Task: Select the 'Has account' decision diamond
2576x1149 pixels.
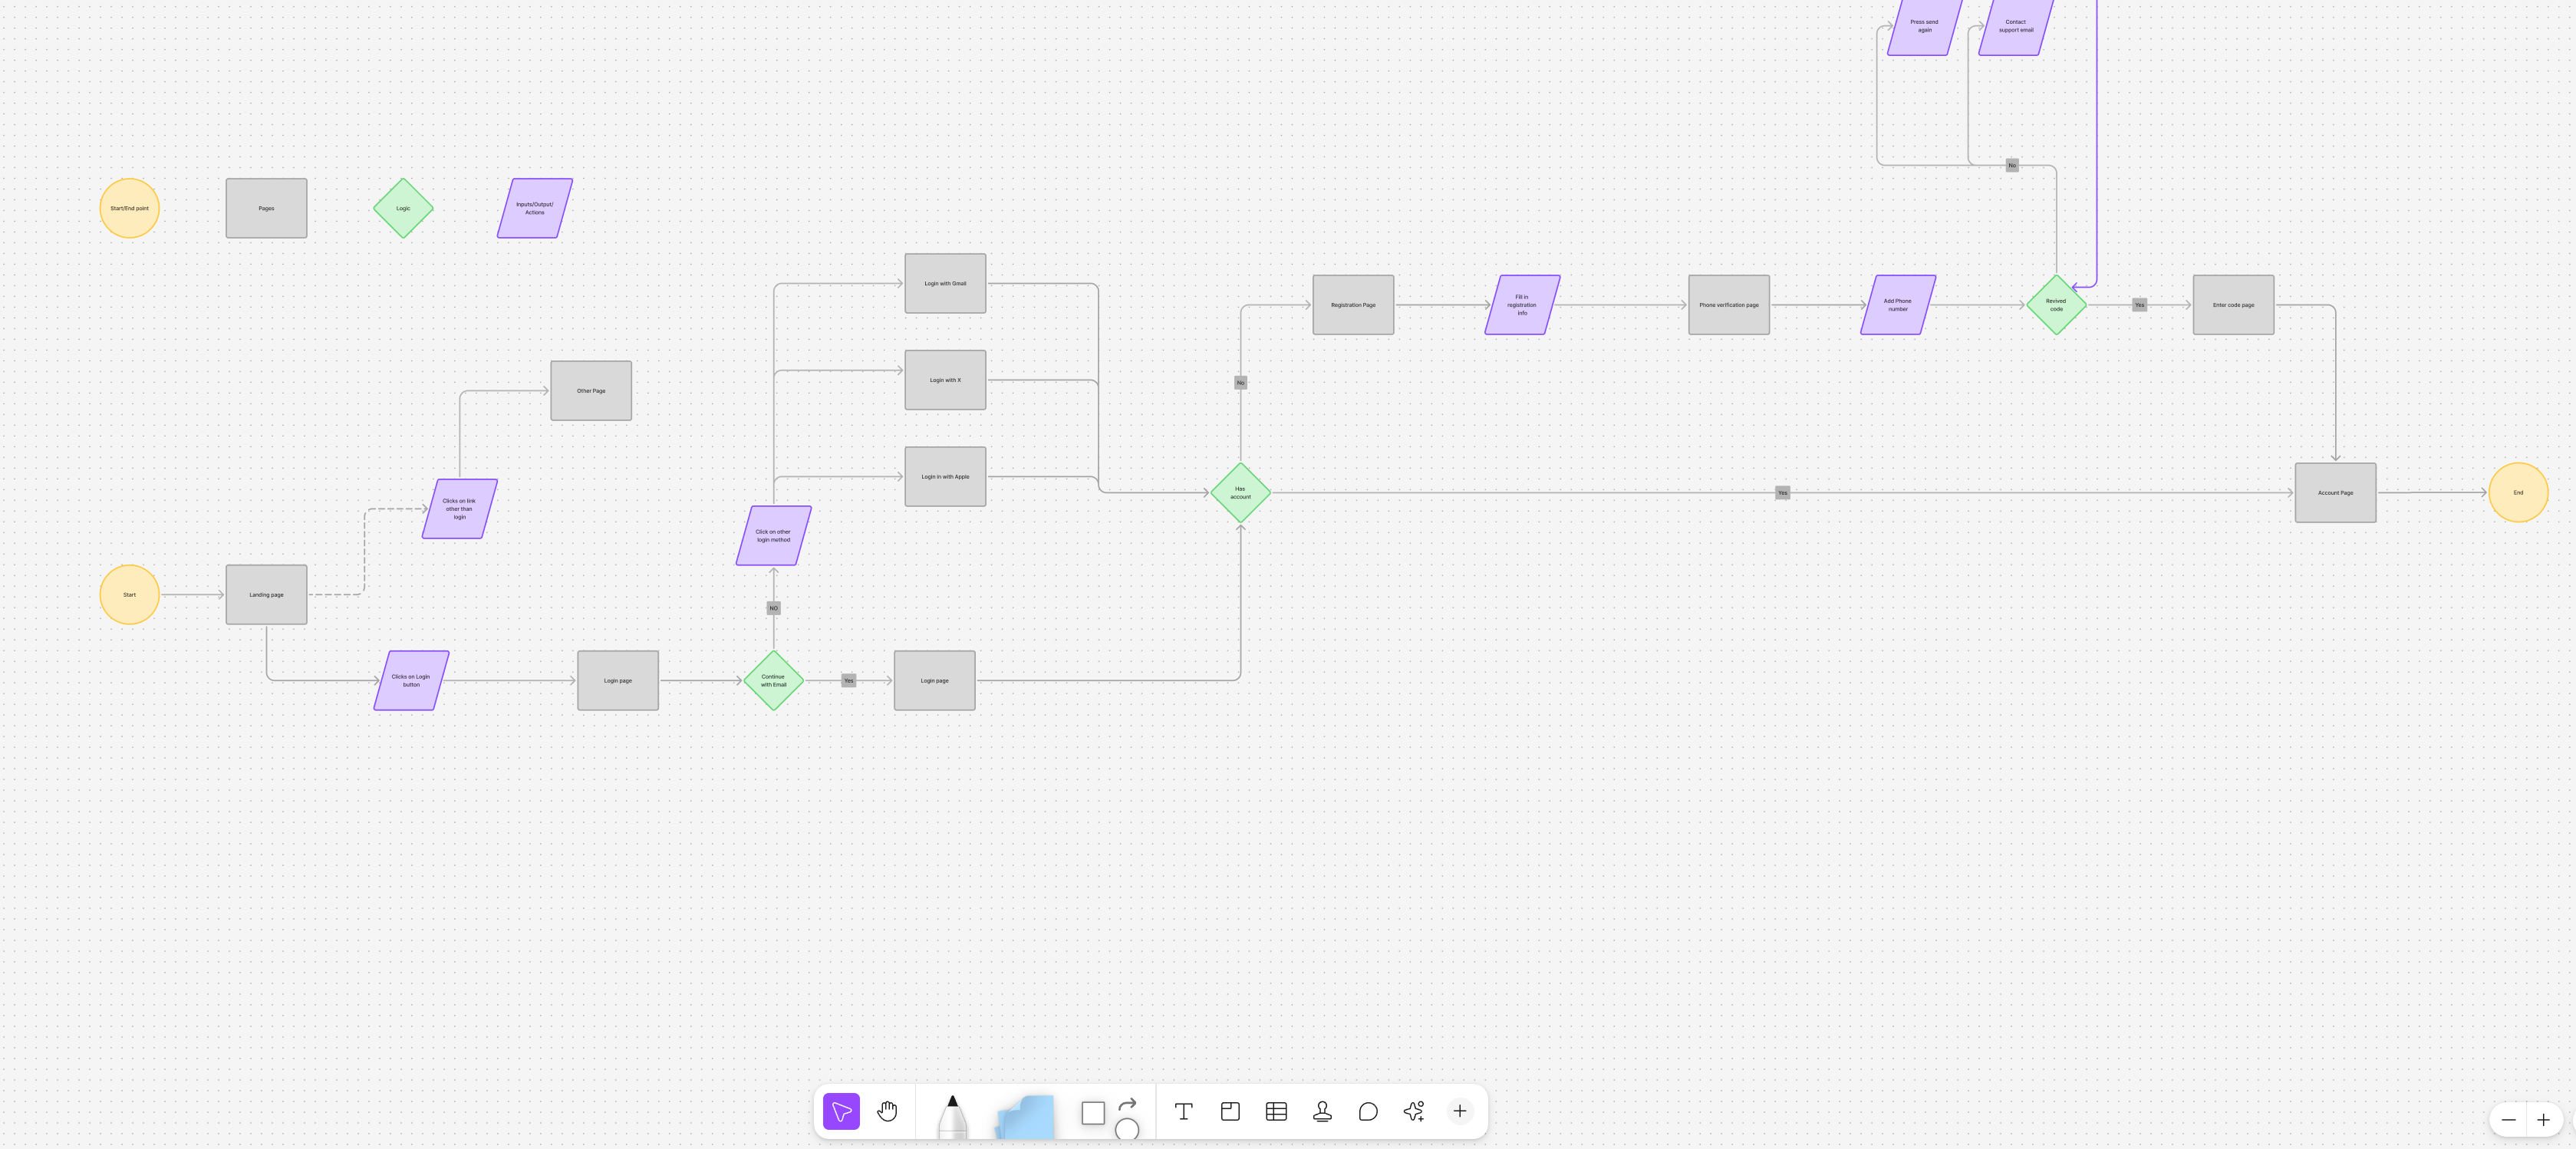Action: [1240, 493]
